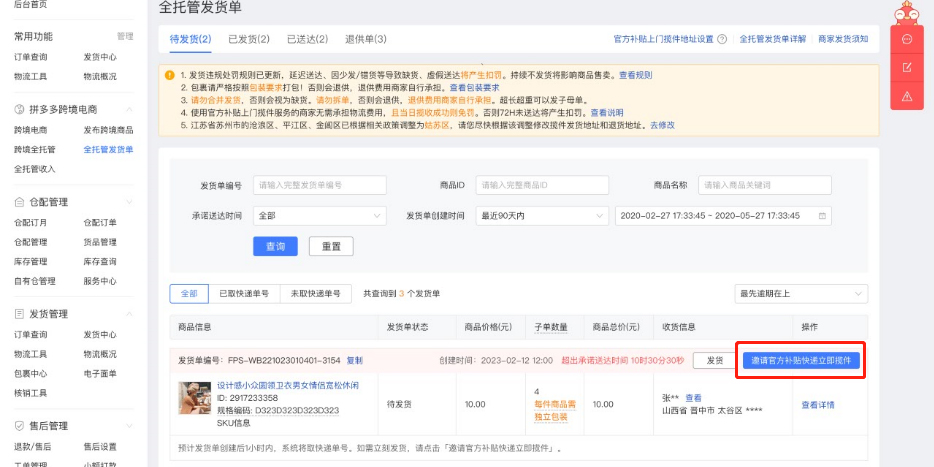Select the 已取快递单号 filter
Viewport: 934px width, 467px height.
pos(244,294)
